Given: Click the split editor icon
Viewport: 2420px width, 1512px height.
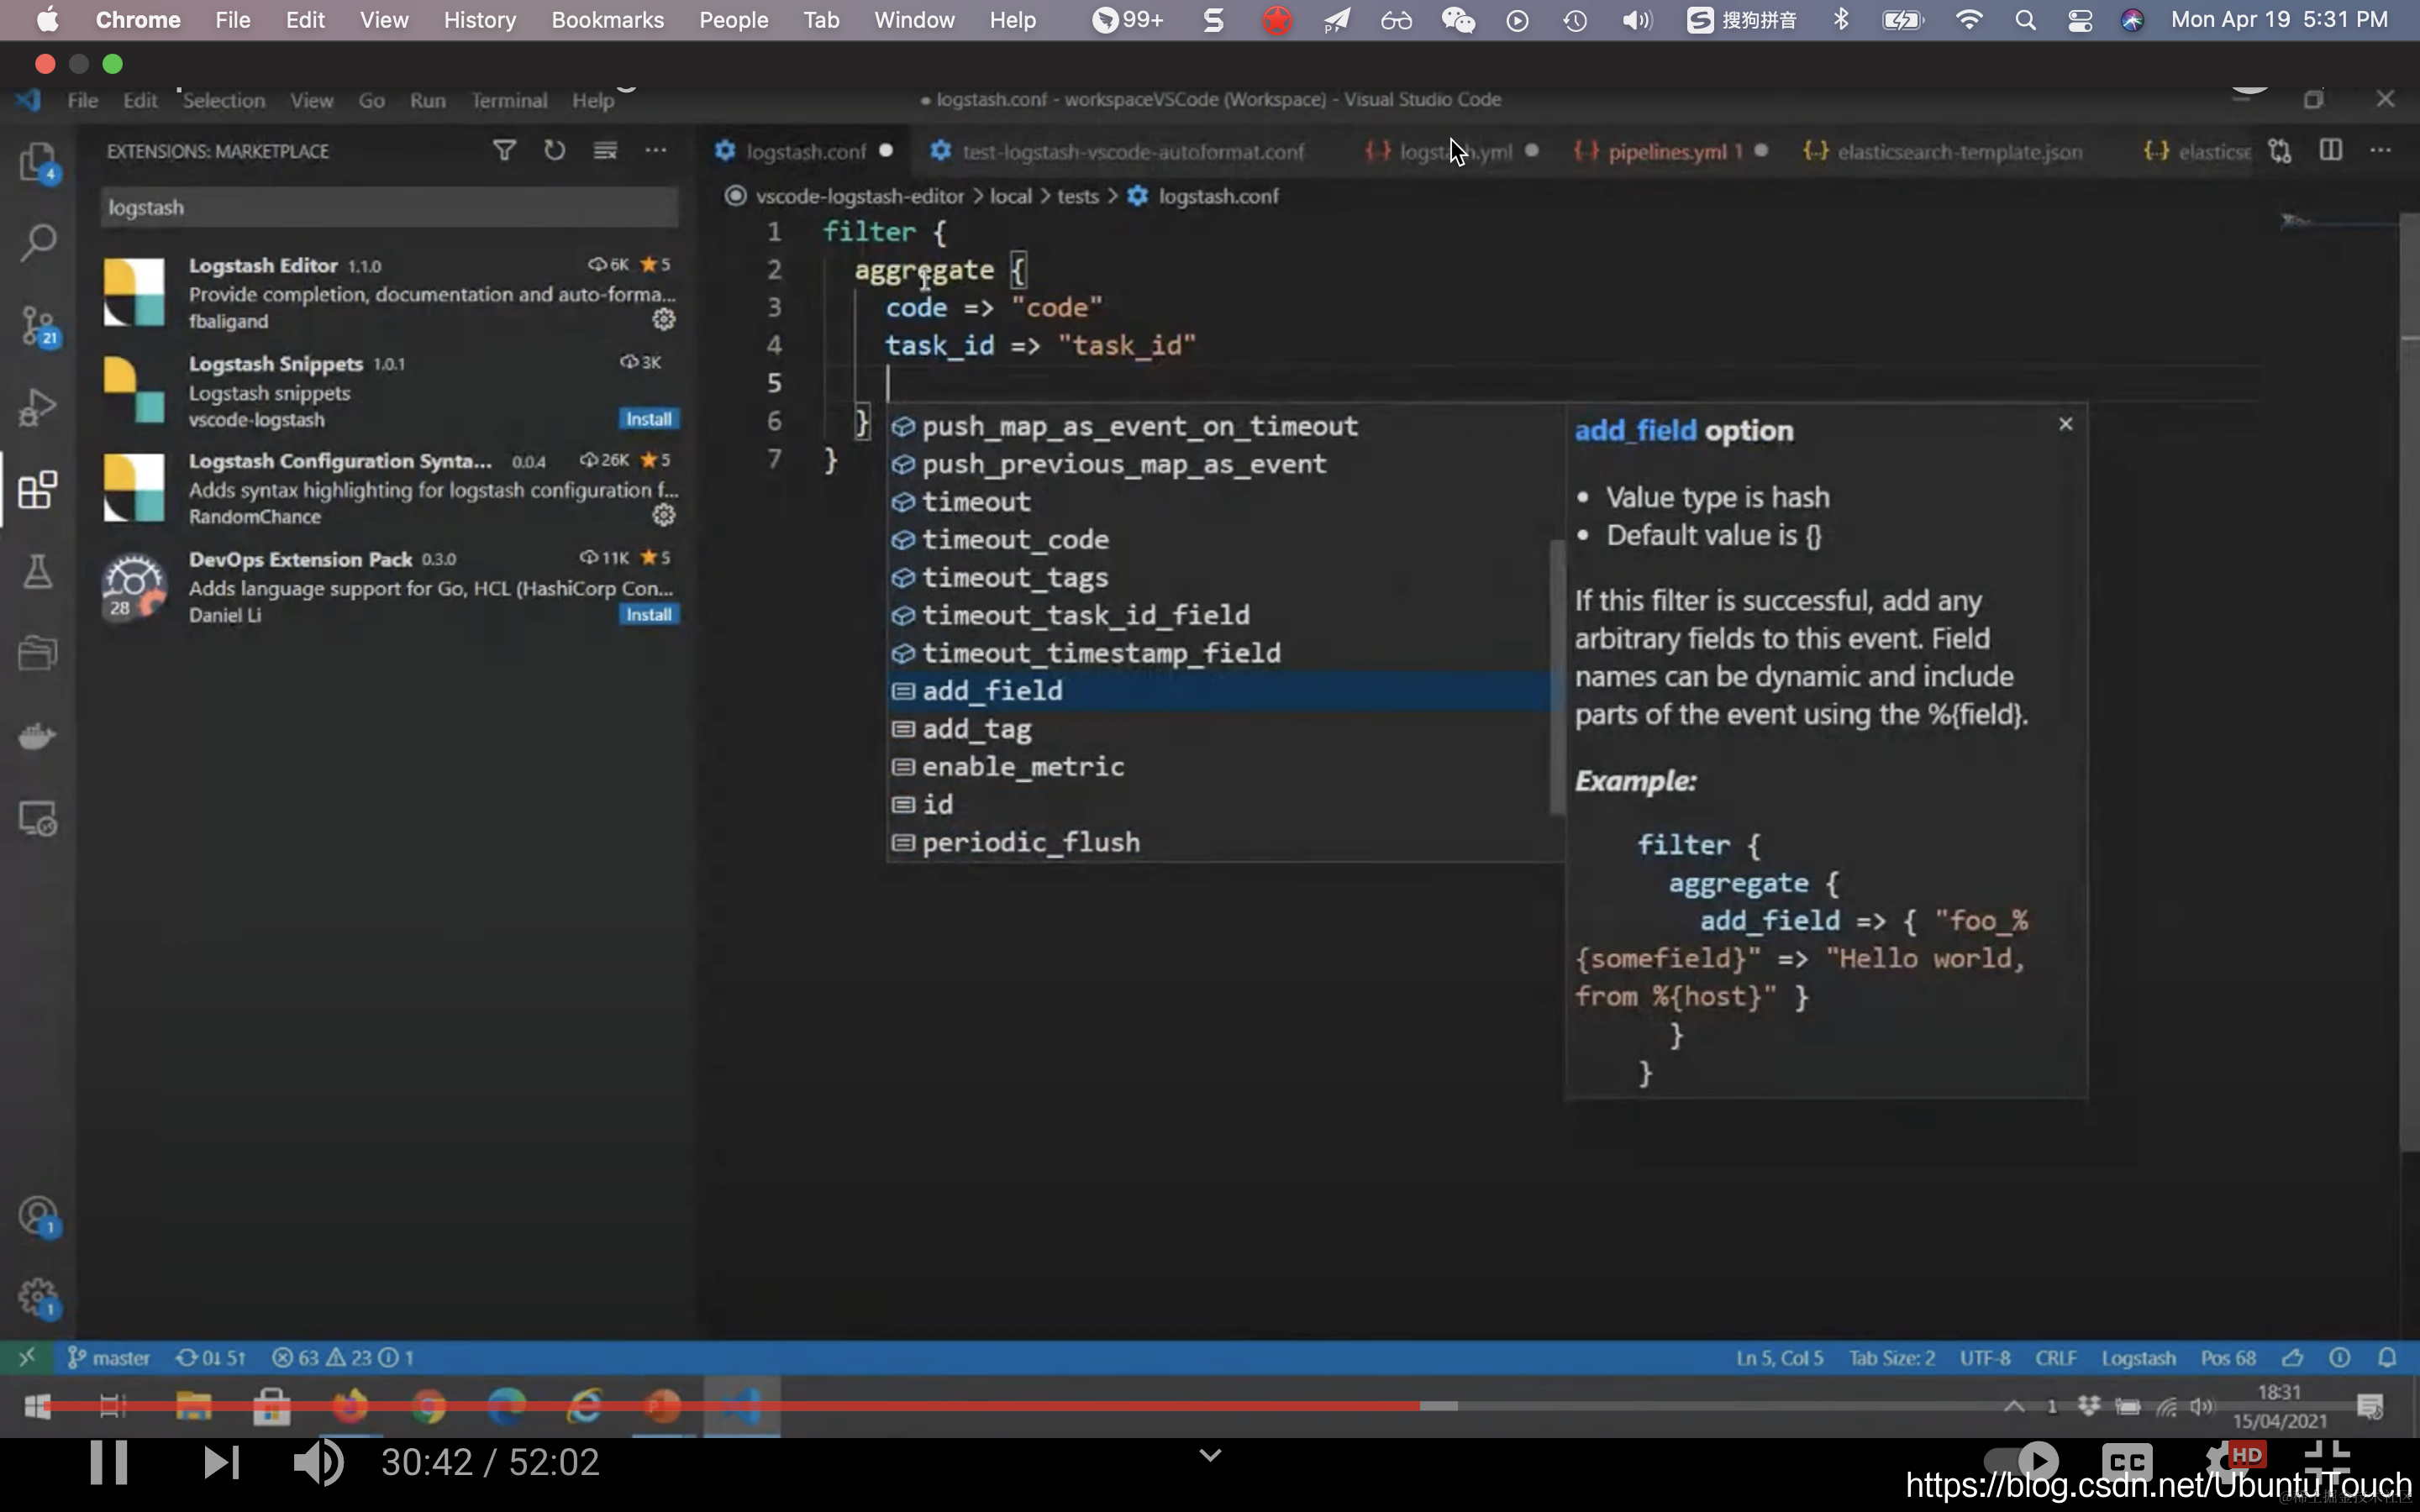Looking at the screenshot, I should click(x=2330, y=150).
